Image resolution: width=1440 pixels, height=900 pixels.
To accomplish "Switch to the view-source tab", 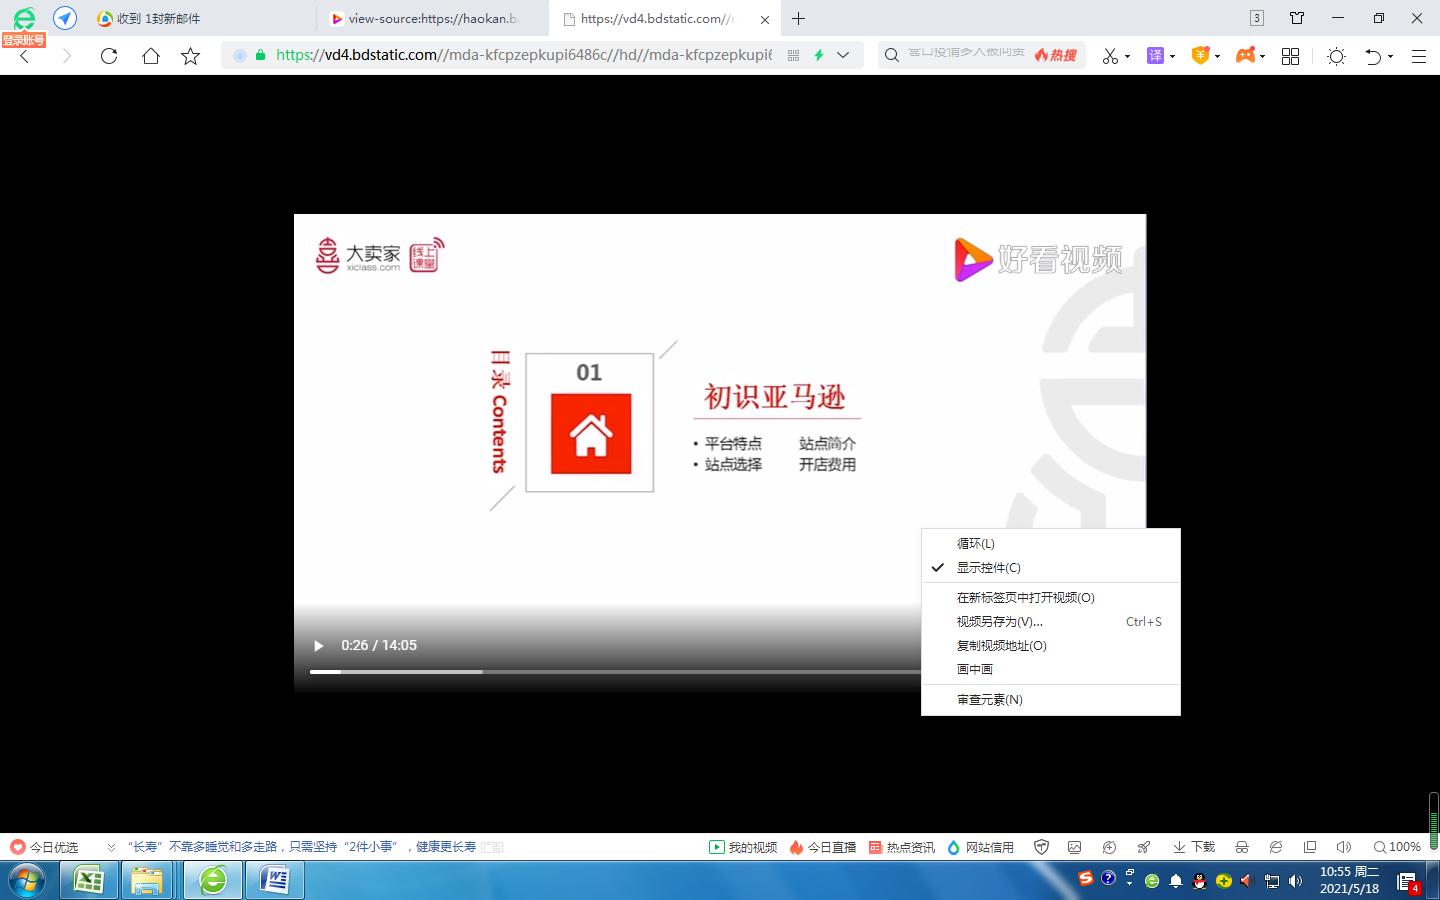I will [x=428, y=18].
